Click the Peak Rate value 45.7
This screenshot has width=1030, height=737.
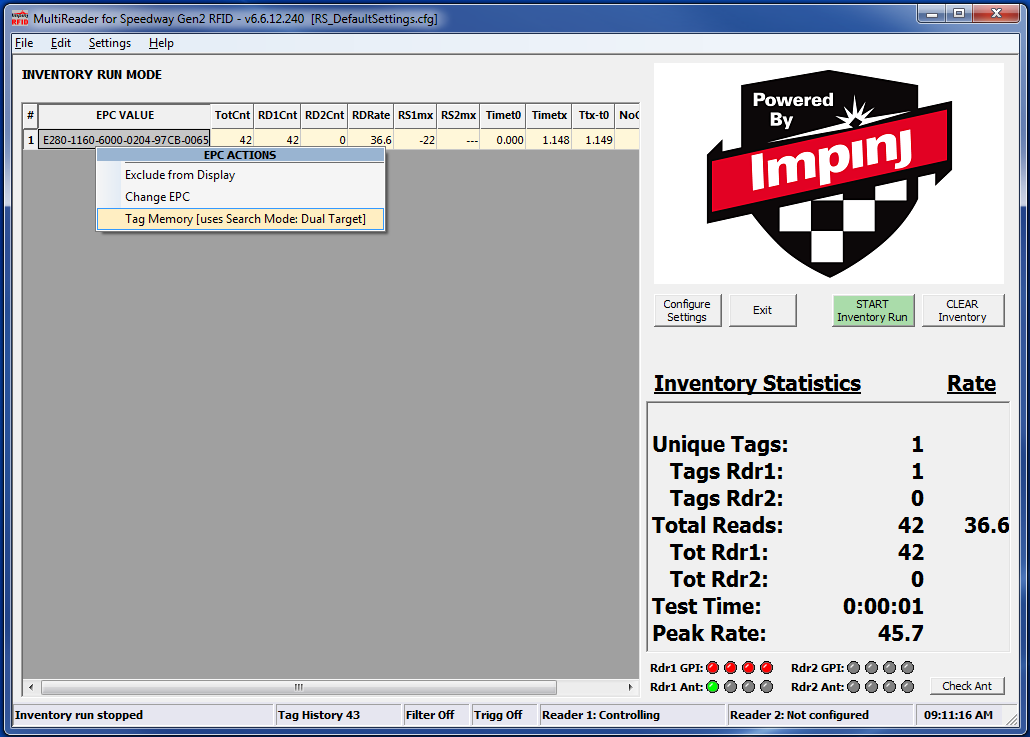[x=901, y=633]
